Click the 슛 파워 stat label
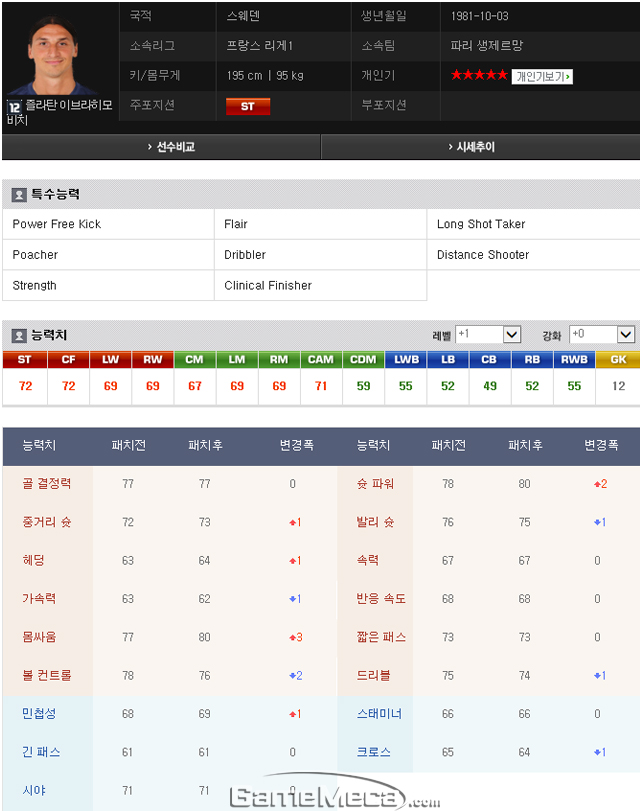 [x=376, y=484]
